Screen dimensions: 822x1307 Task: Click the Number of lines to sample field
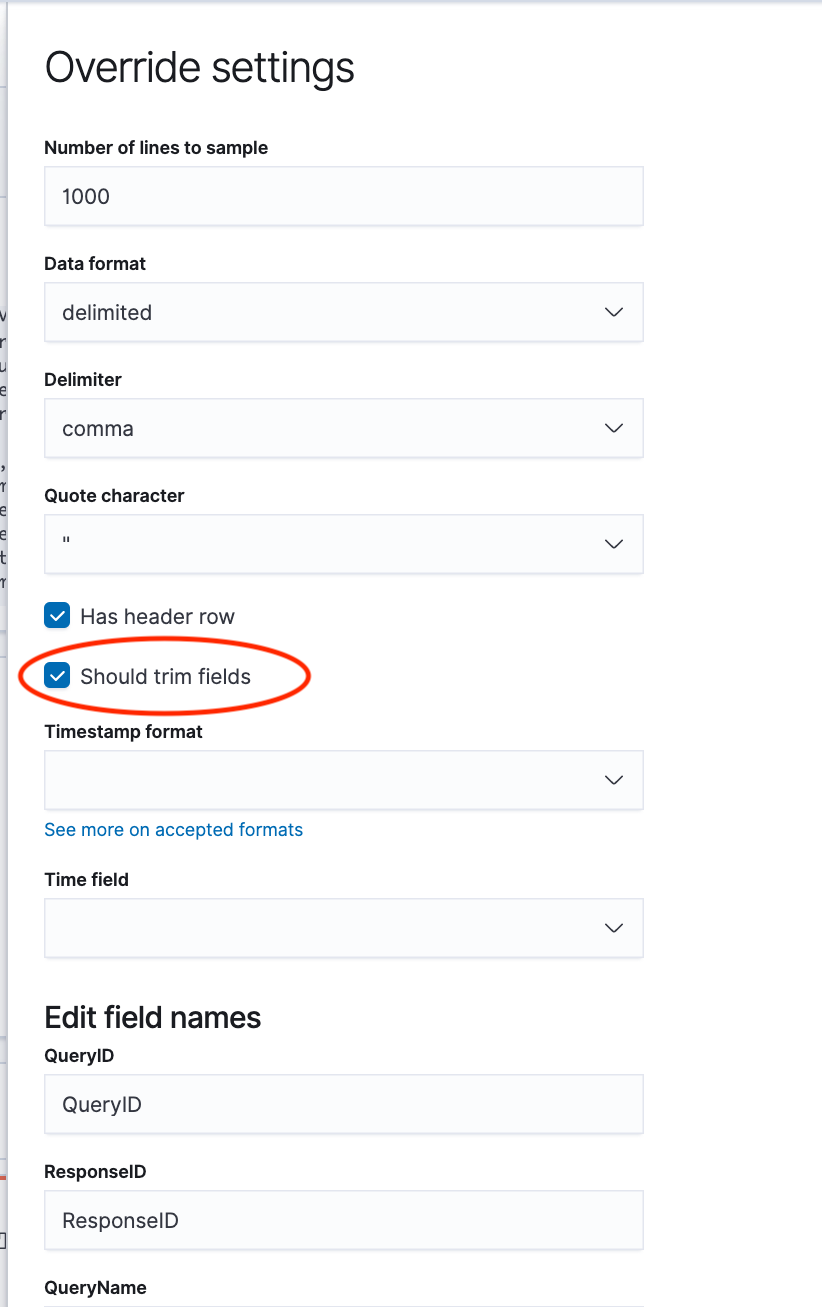343,196
